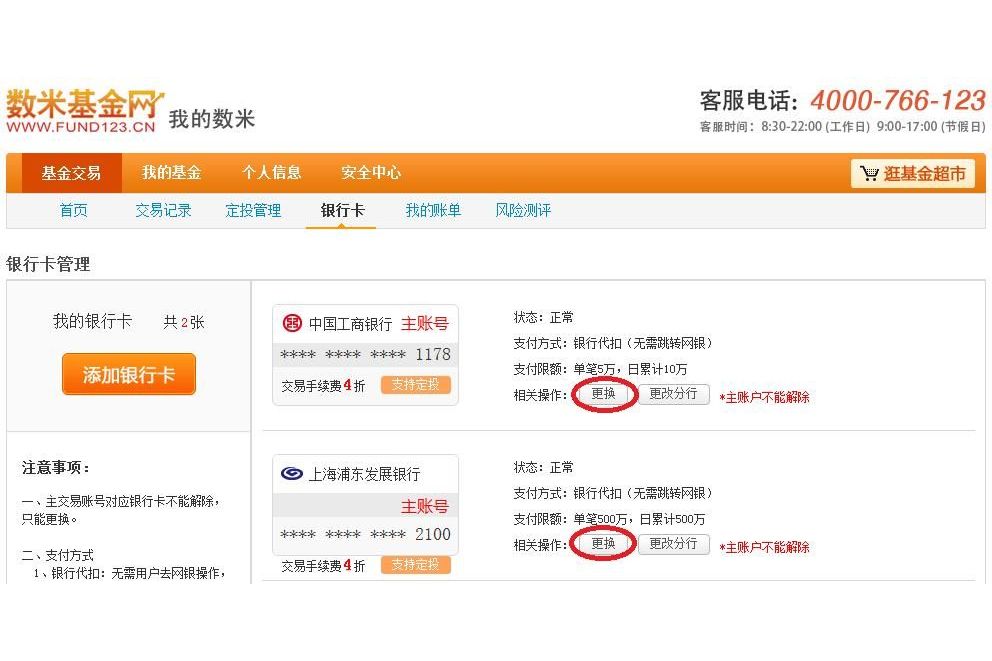Click the 支付限额 单笔5万 text
Image resolution: width=992 pixels, height=661 pixels.
600,369
